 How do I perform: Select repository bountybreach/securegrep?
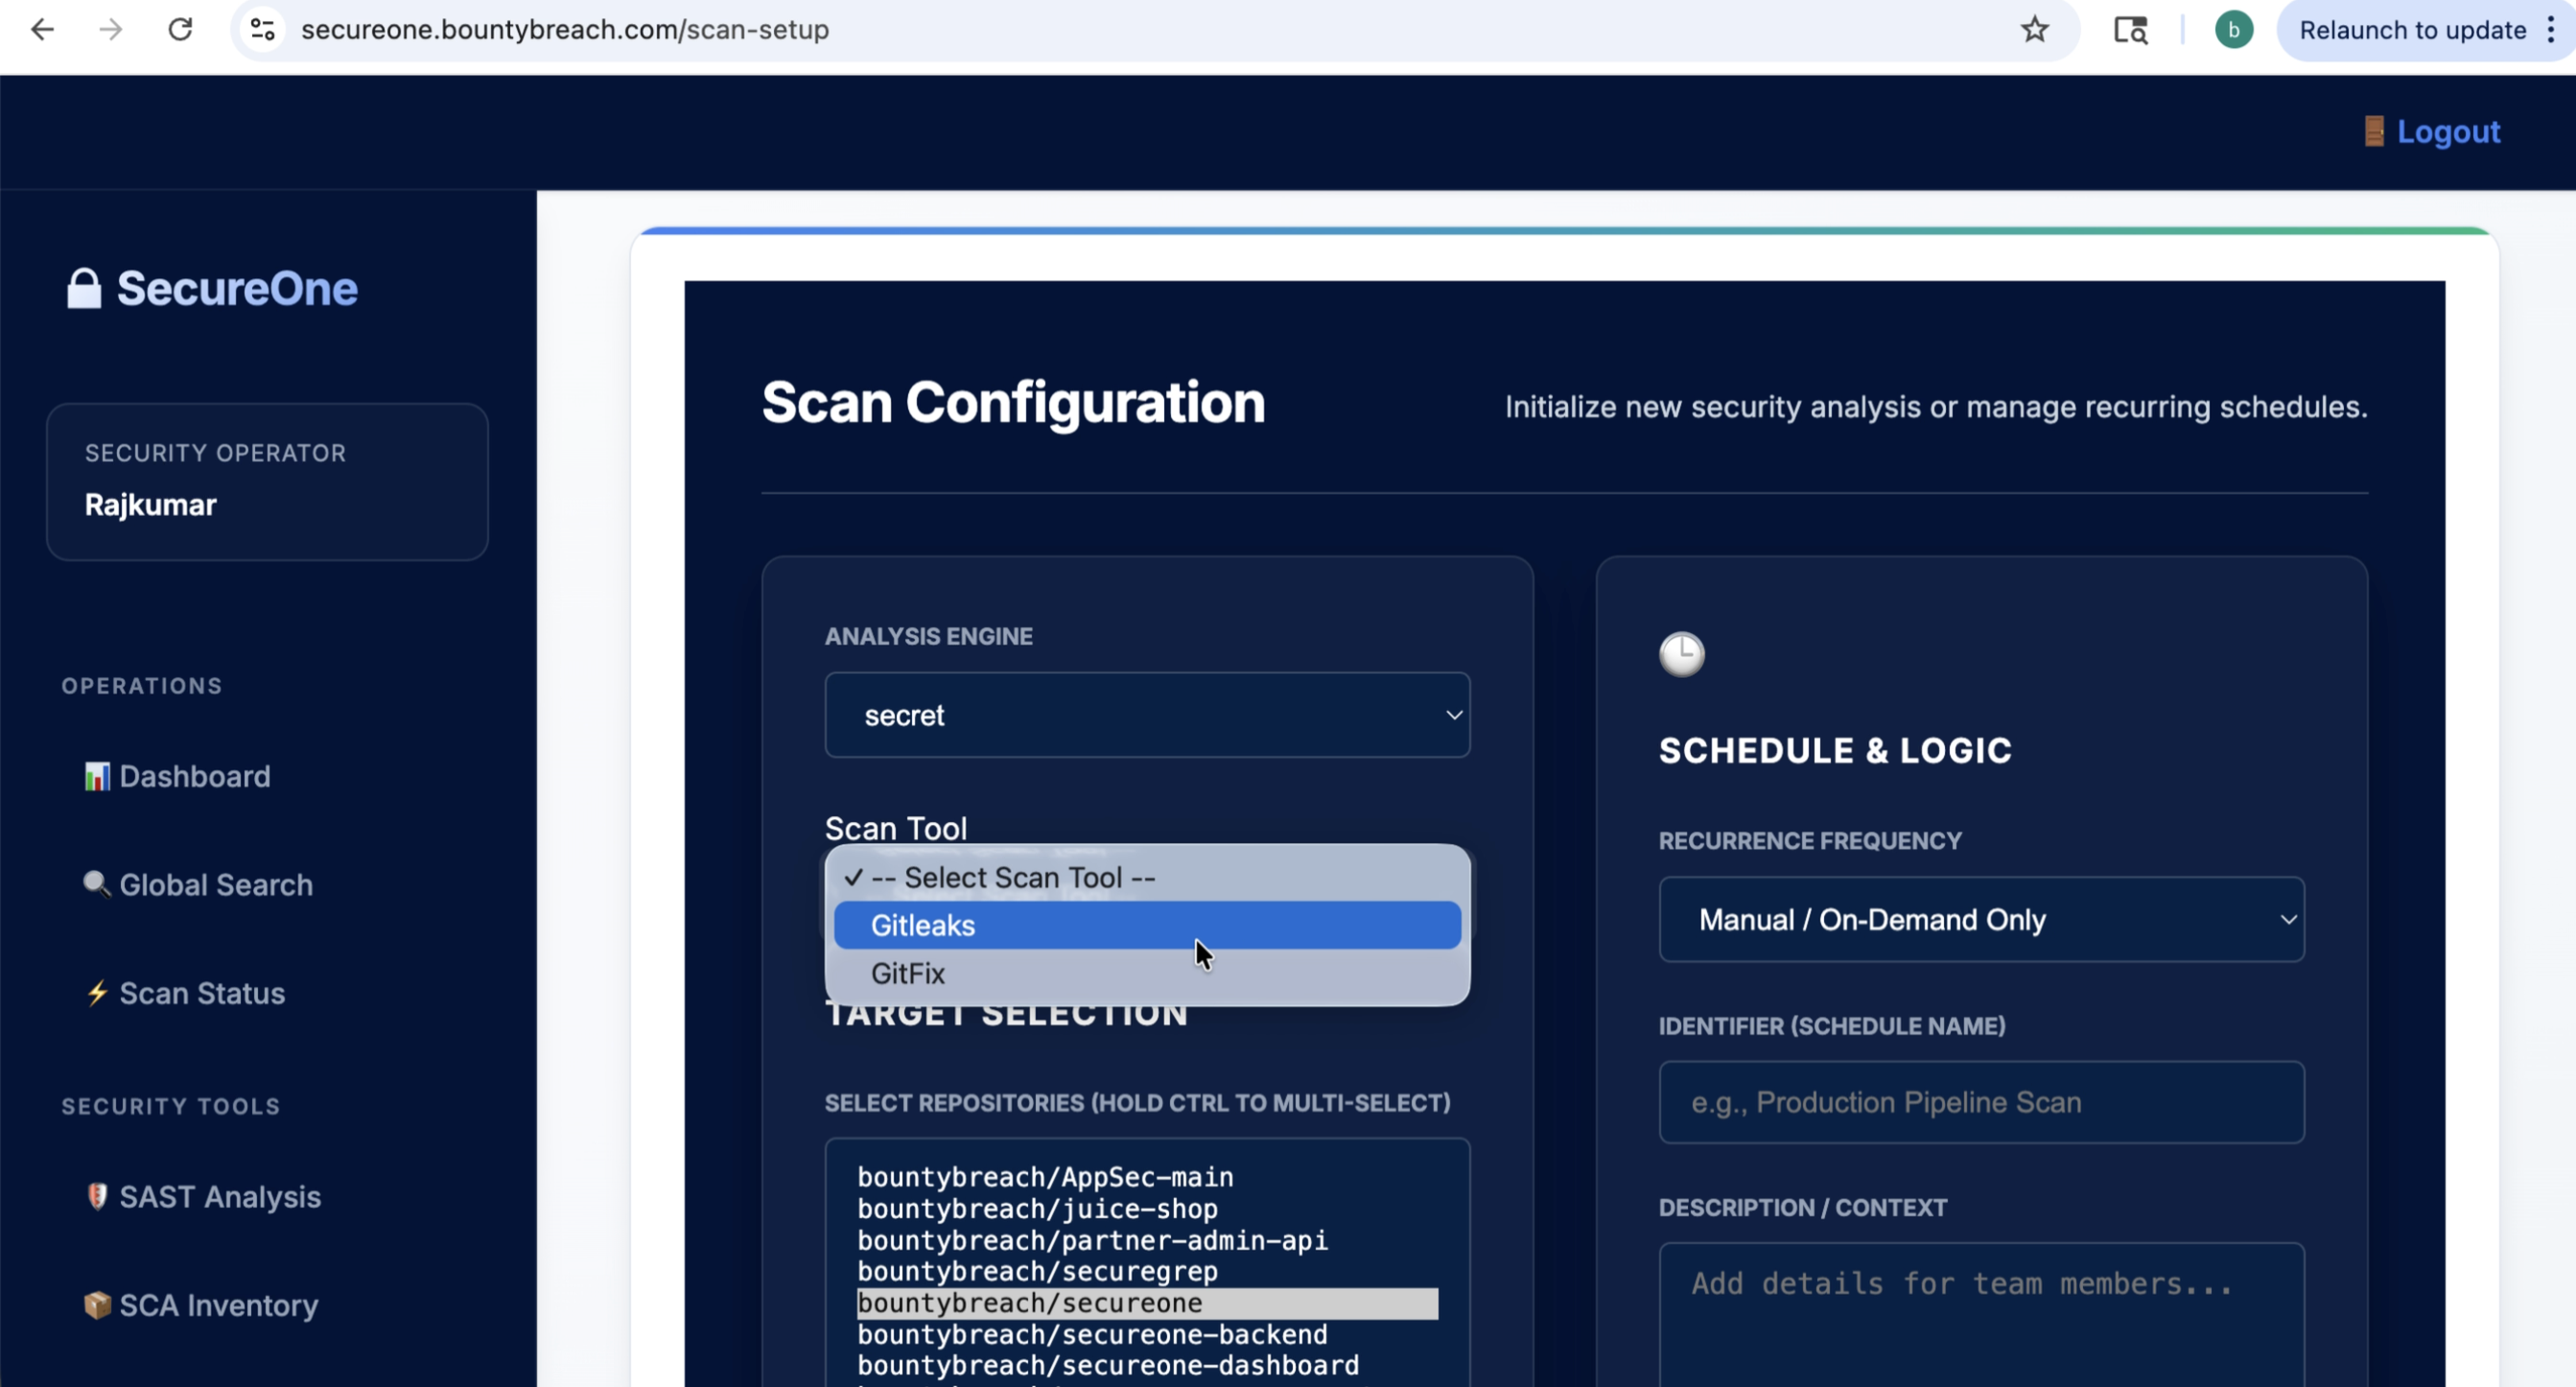(x=1147, y=1271)
